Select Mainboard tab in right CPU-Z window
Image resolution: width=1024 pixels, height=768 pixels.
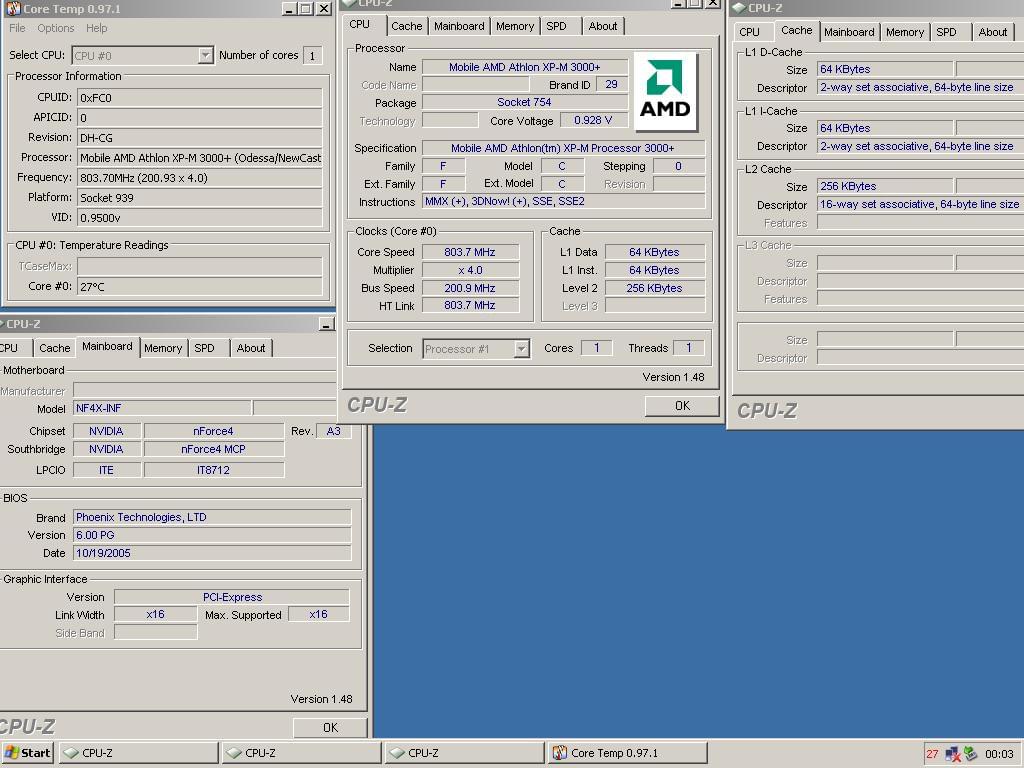point(849,32)
